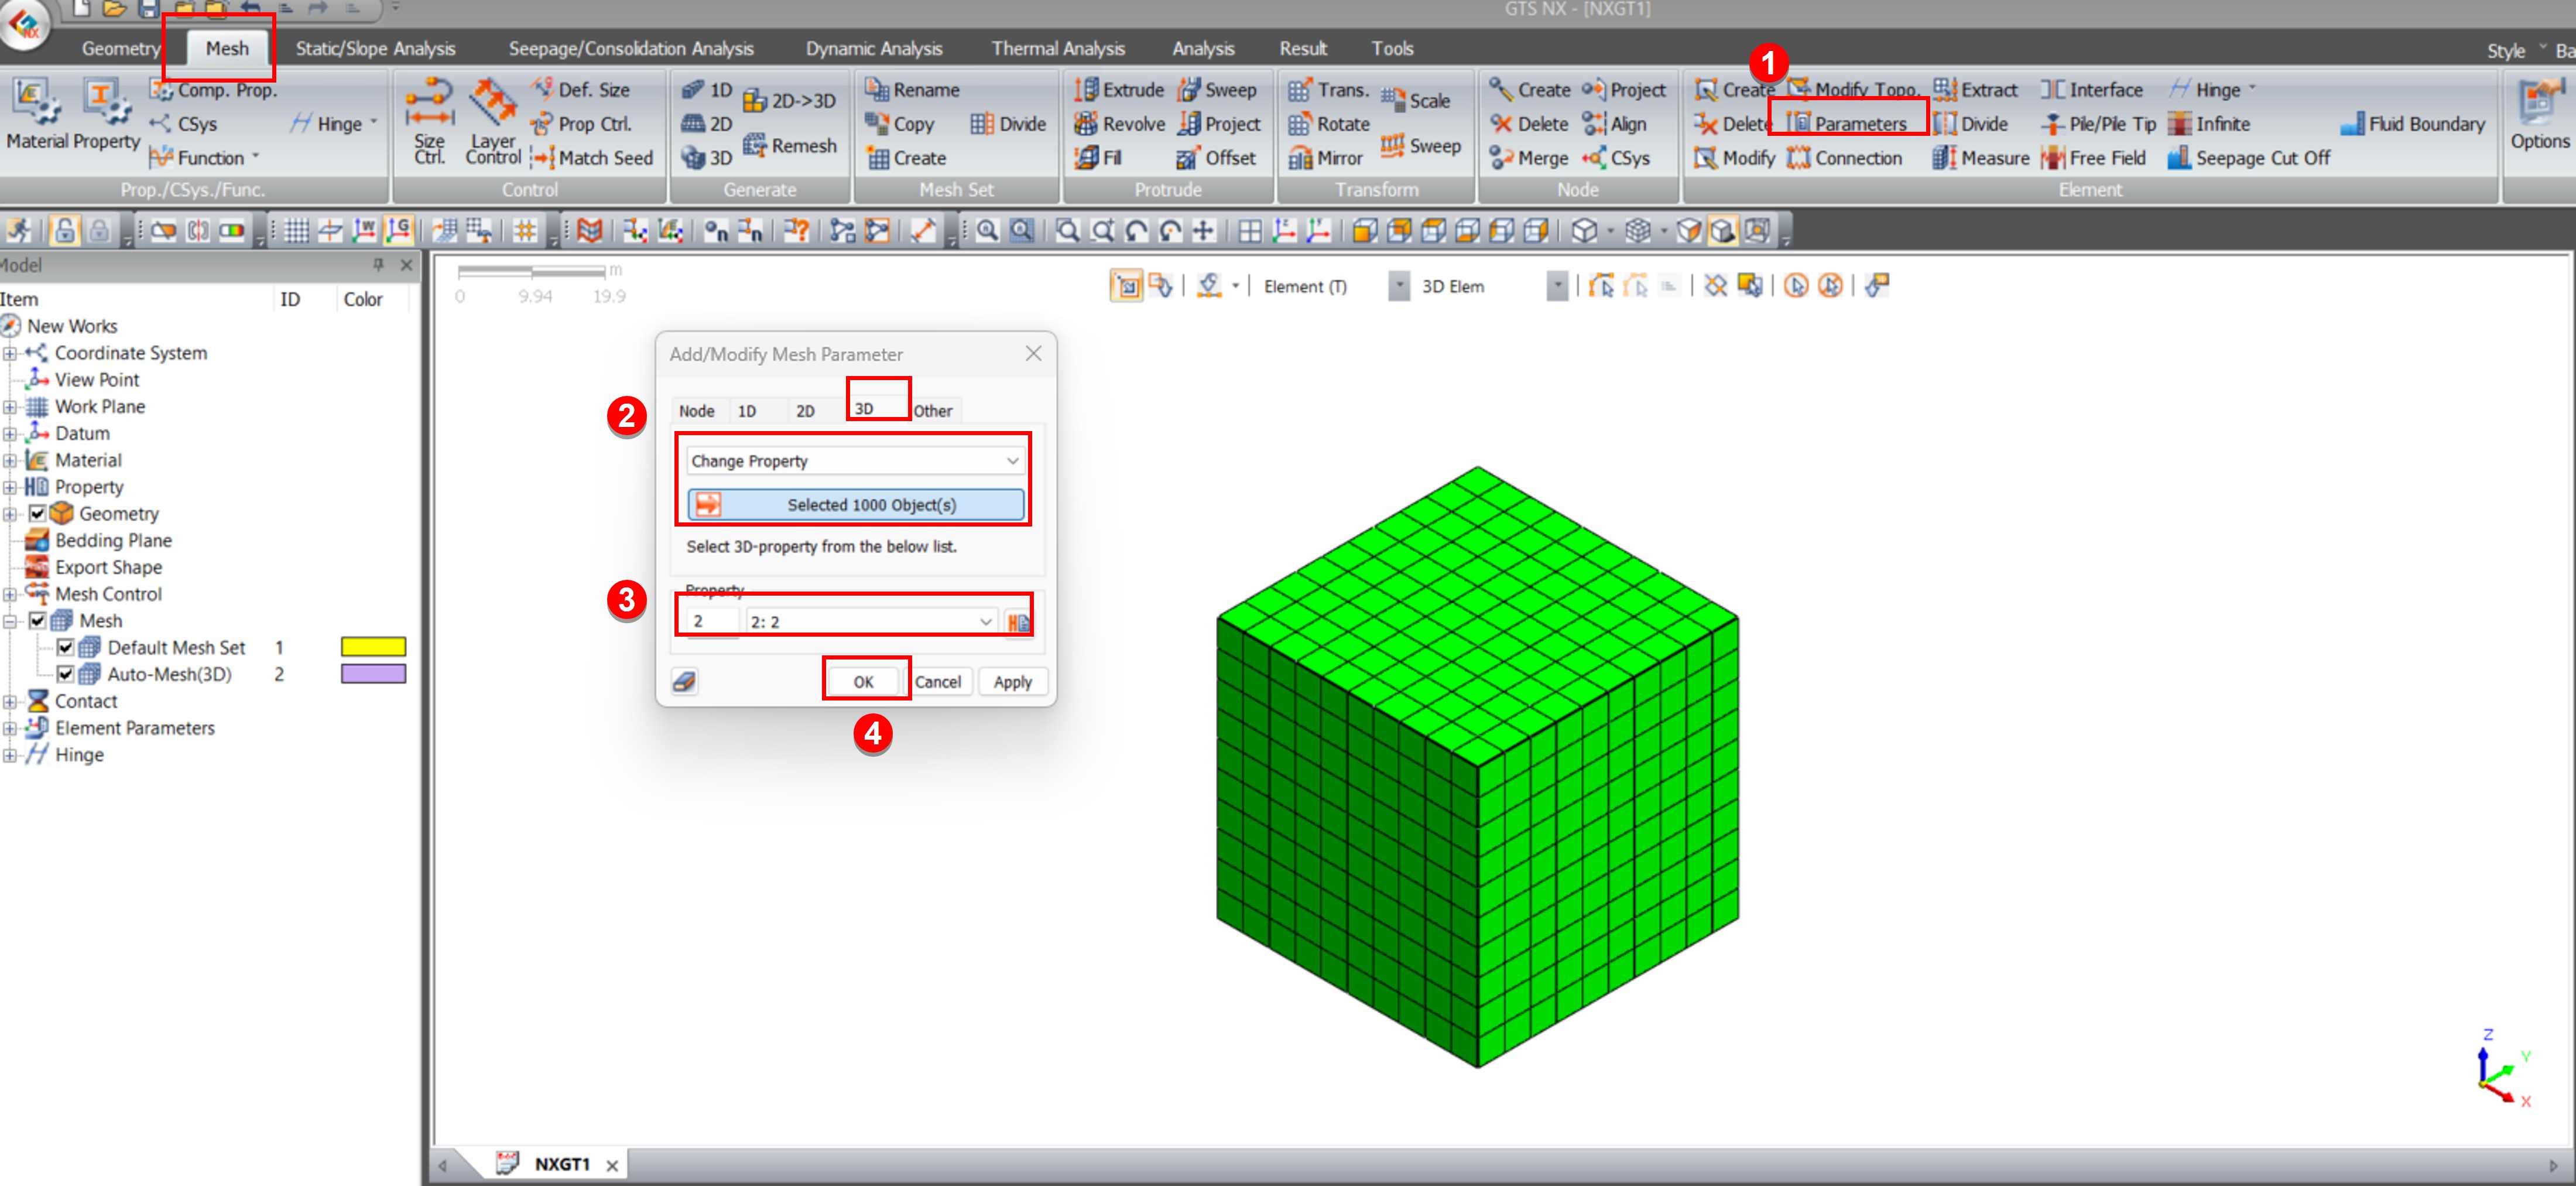The height and width of the screenshot is (1186, 2576).
Task: Click Align in the Node group
Action: pyautogui.click(x=1614, y=124)
